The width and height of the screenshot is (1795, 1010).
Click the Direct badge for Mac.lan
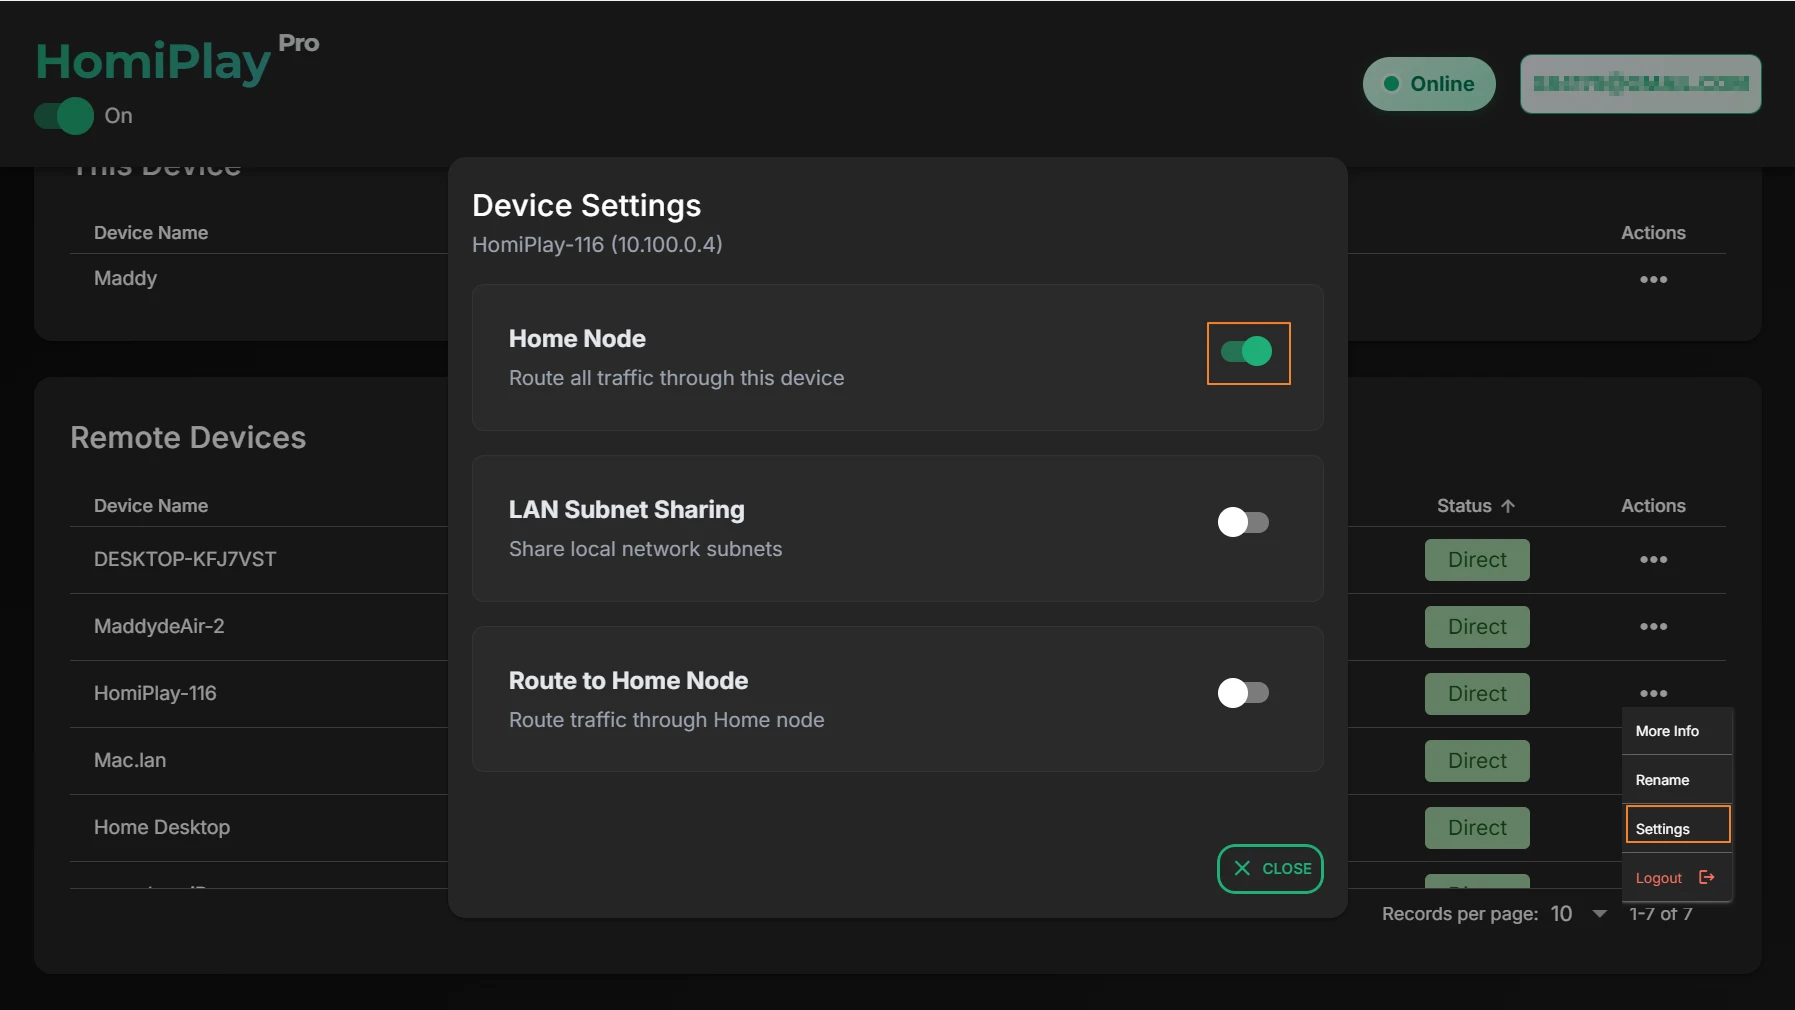(x=1477, y=761)
